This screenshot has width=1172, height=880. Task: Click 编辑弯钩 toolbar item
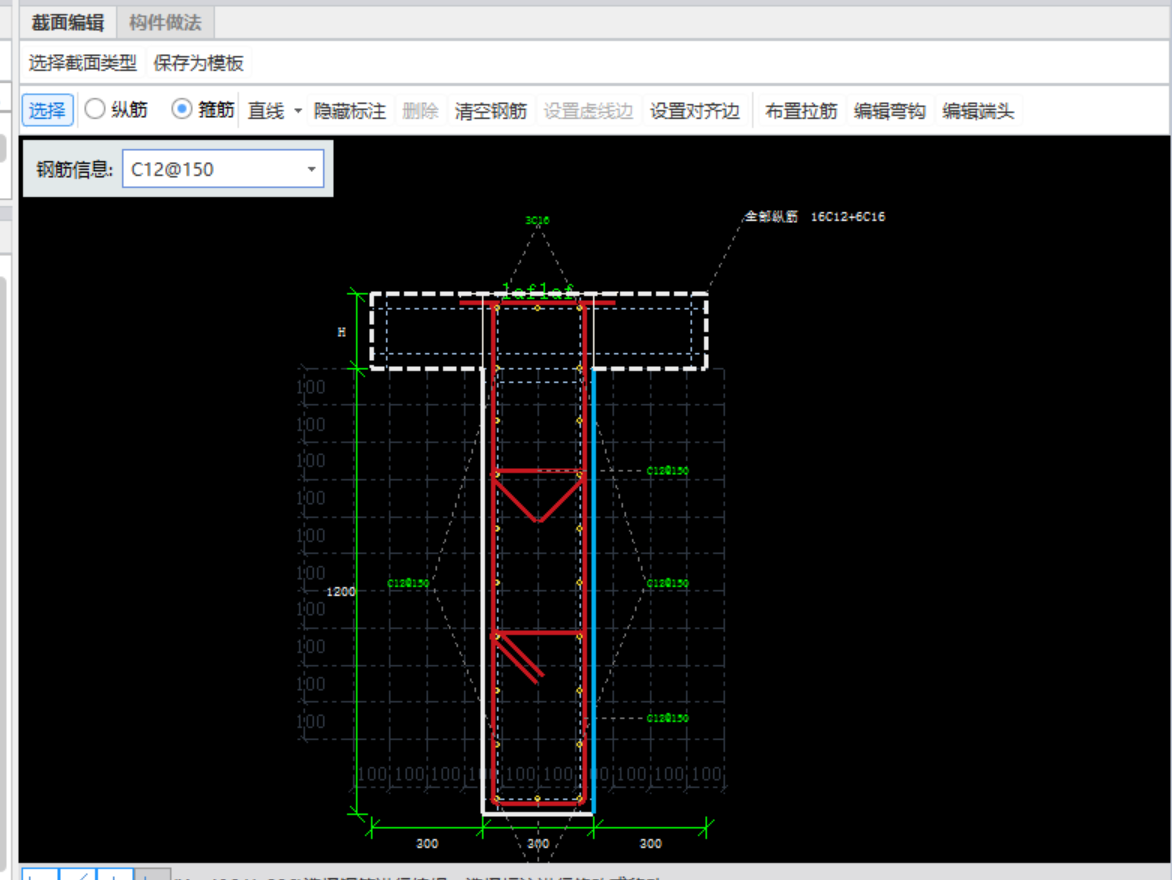[x=889, y=111]
